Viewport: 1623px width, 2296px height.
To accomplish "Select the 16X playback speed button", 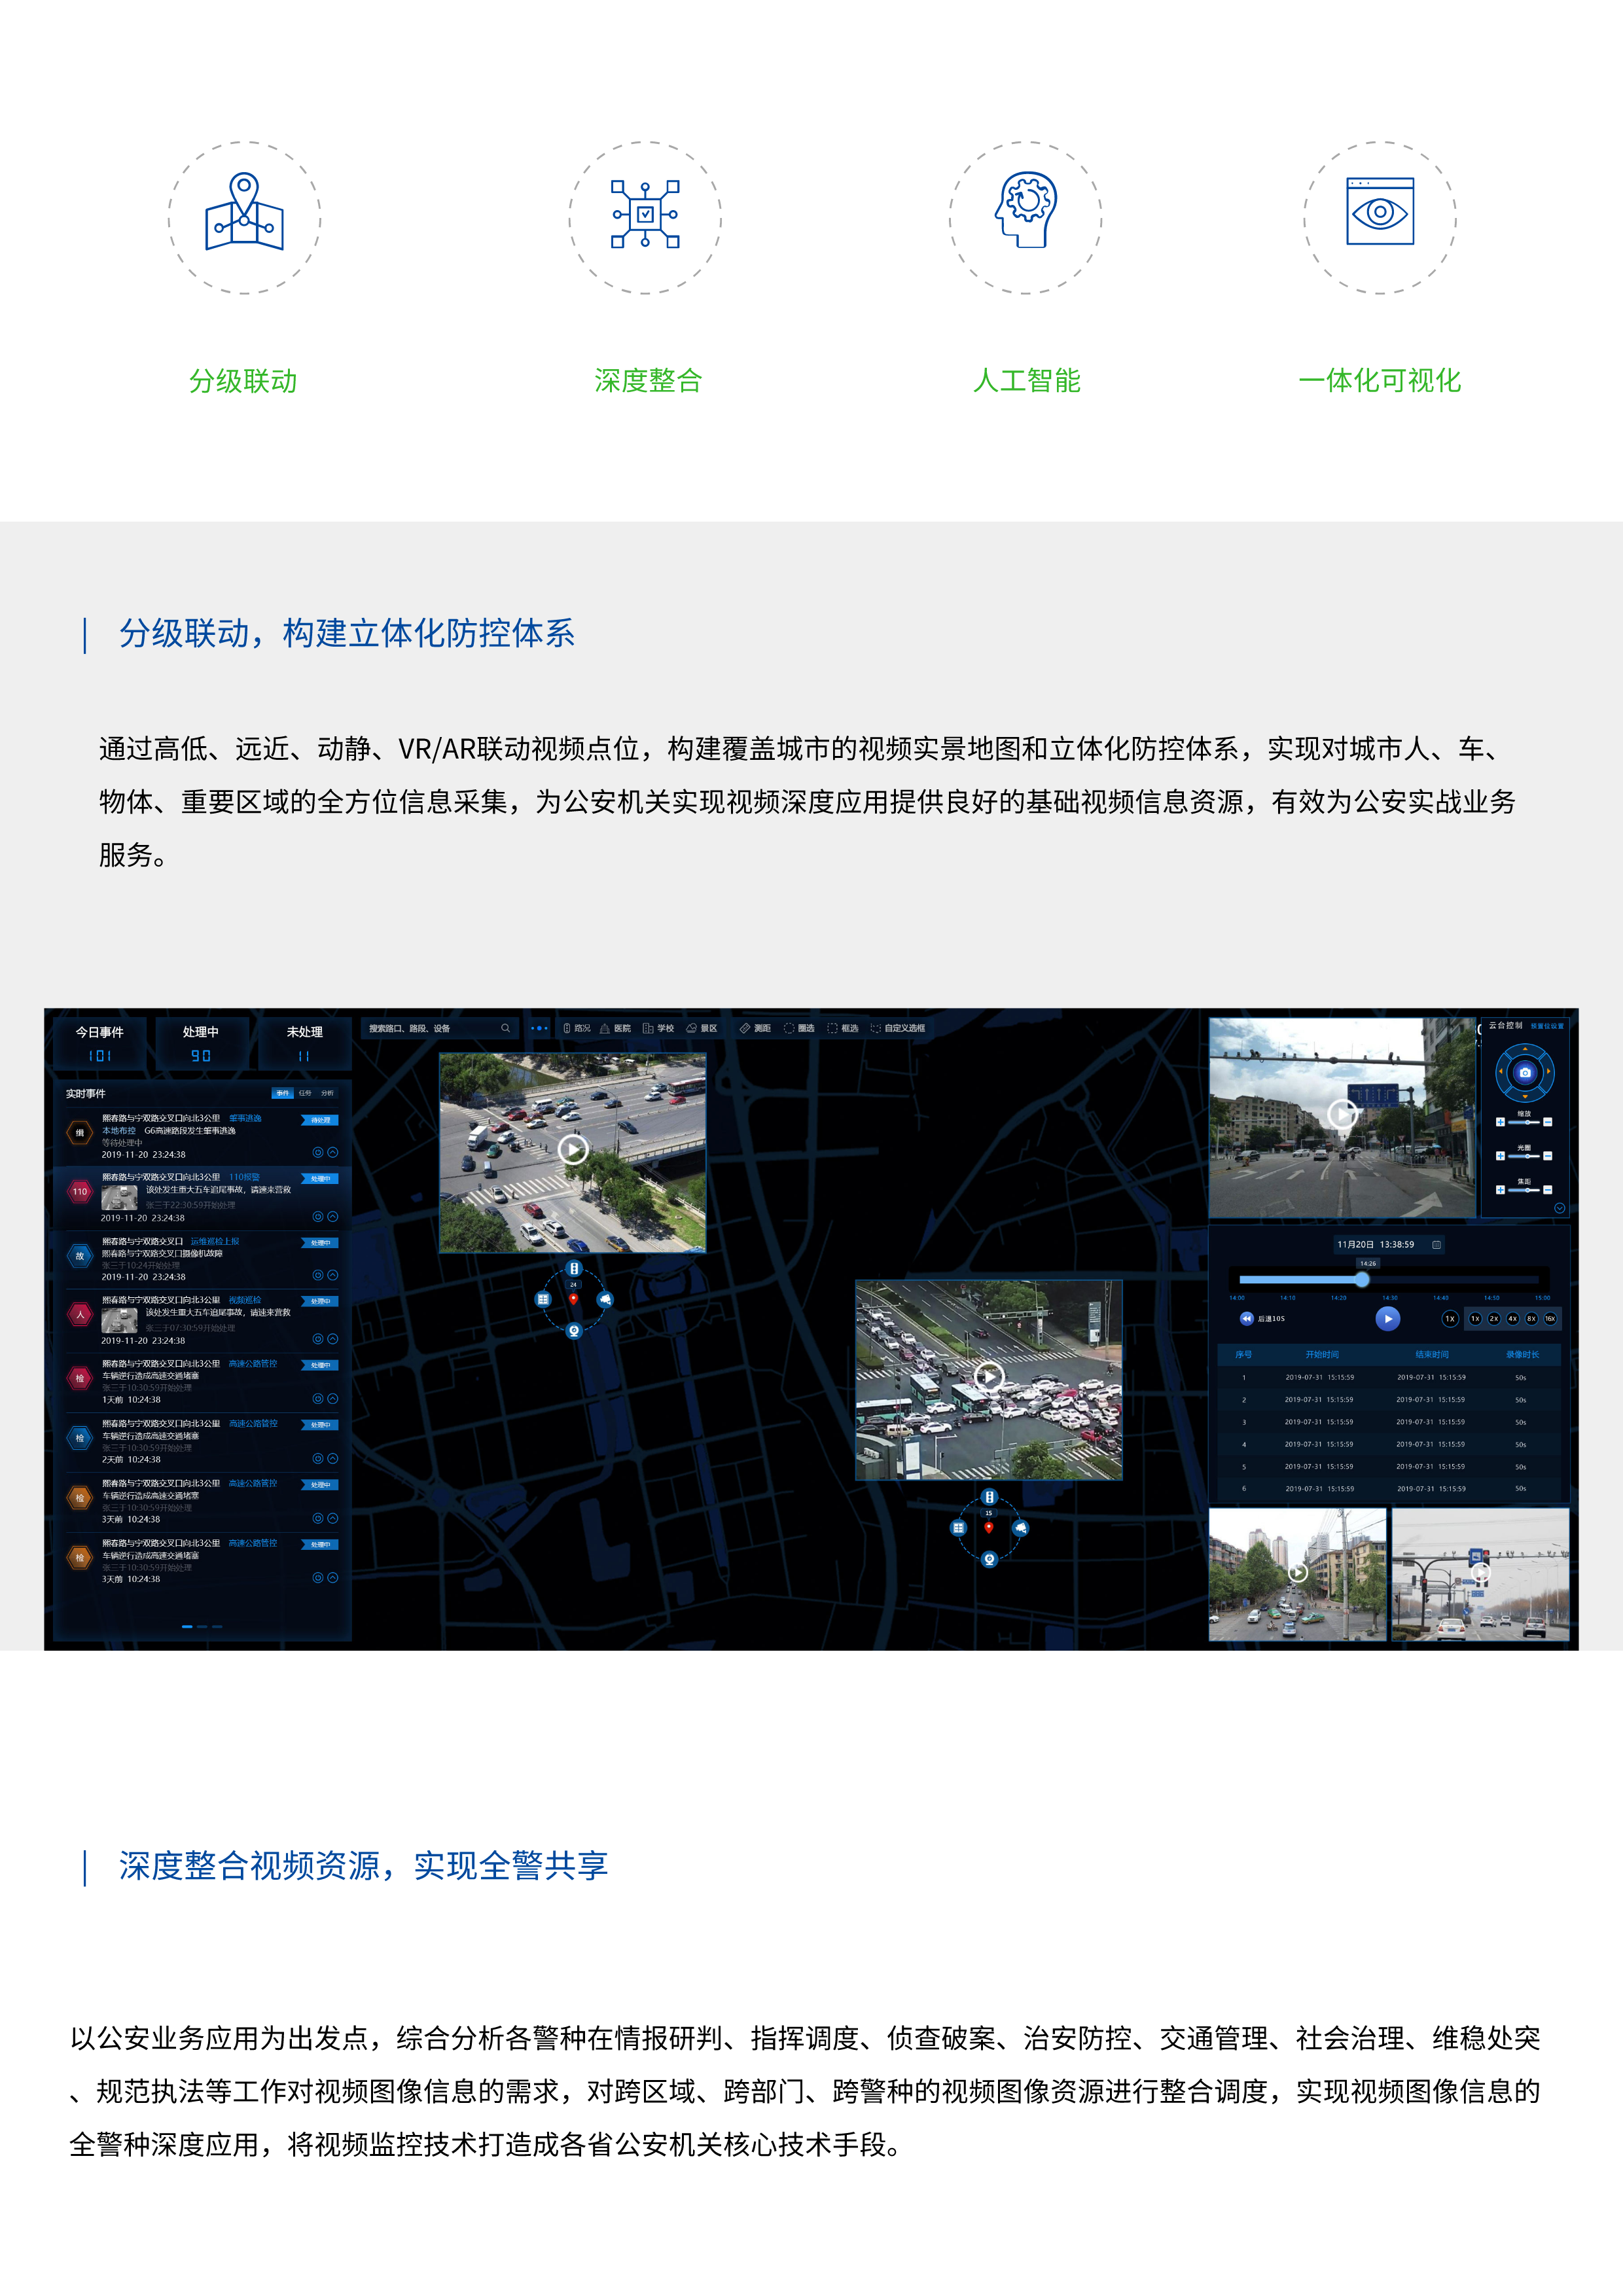I will click(1549, 1318).
